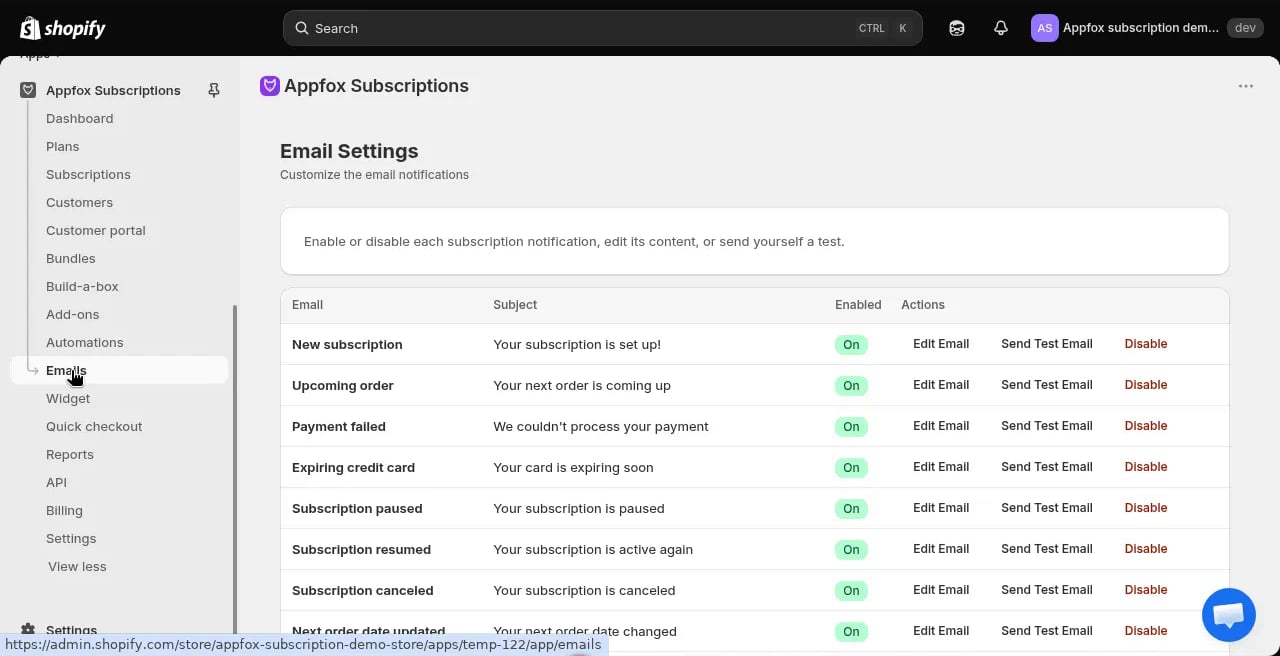1280x656 pixels.
Task: Open the API page
Action: tap(56, 482)
